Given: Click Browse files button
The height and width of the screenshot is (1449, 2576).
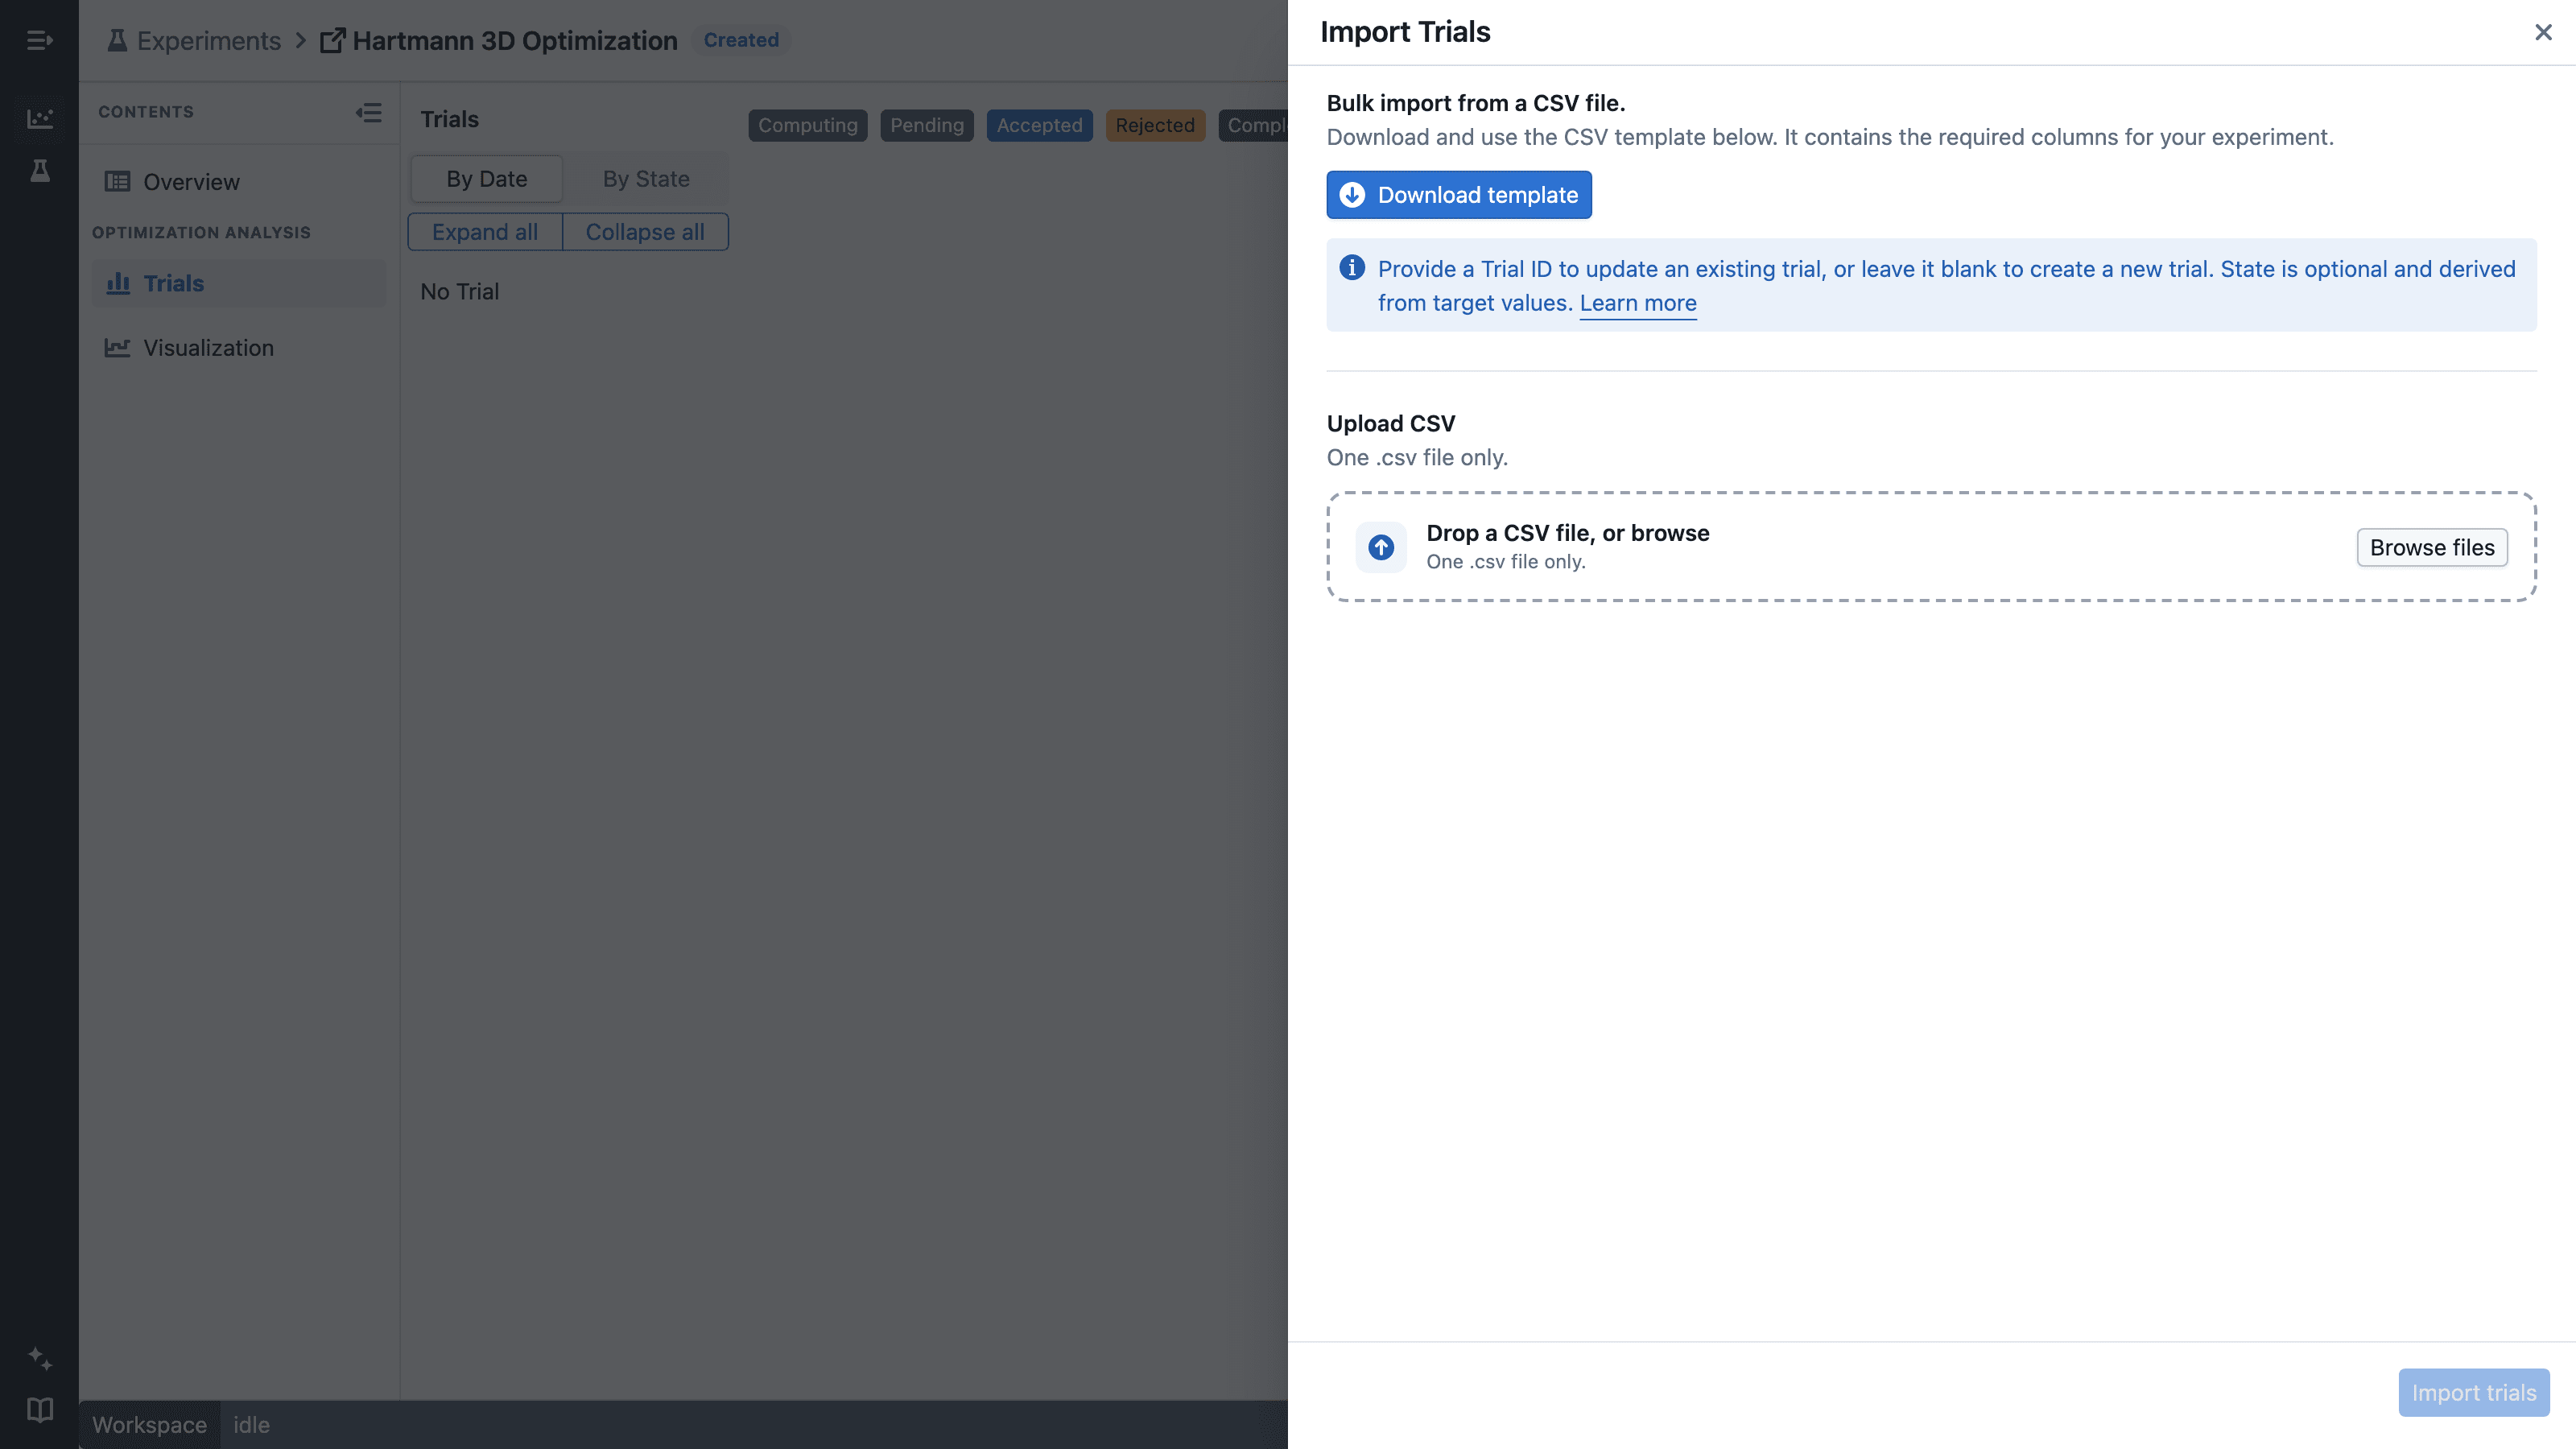Looking at the screenshot, I should (x=2432, y=547).
